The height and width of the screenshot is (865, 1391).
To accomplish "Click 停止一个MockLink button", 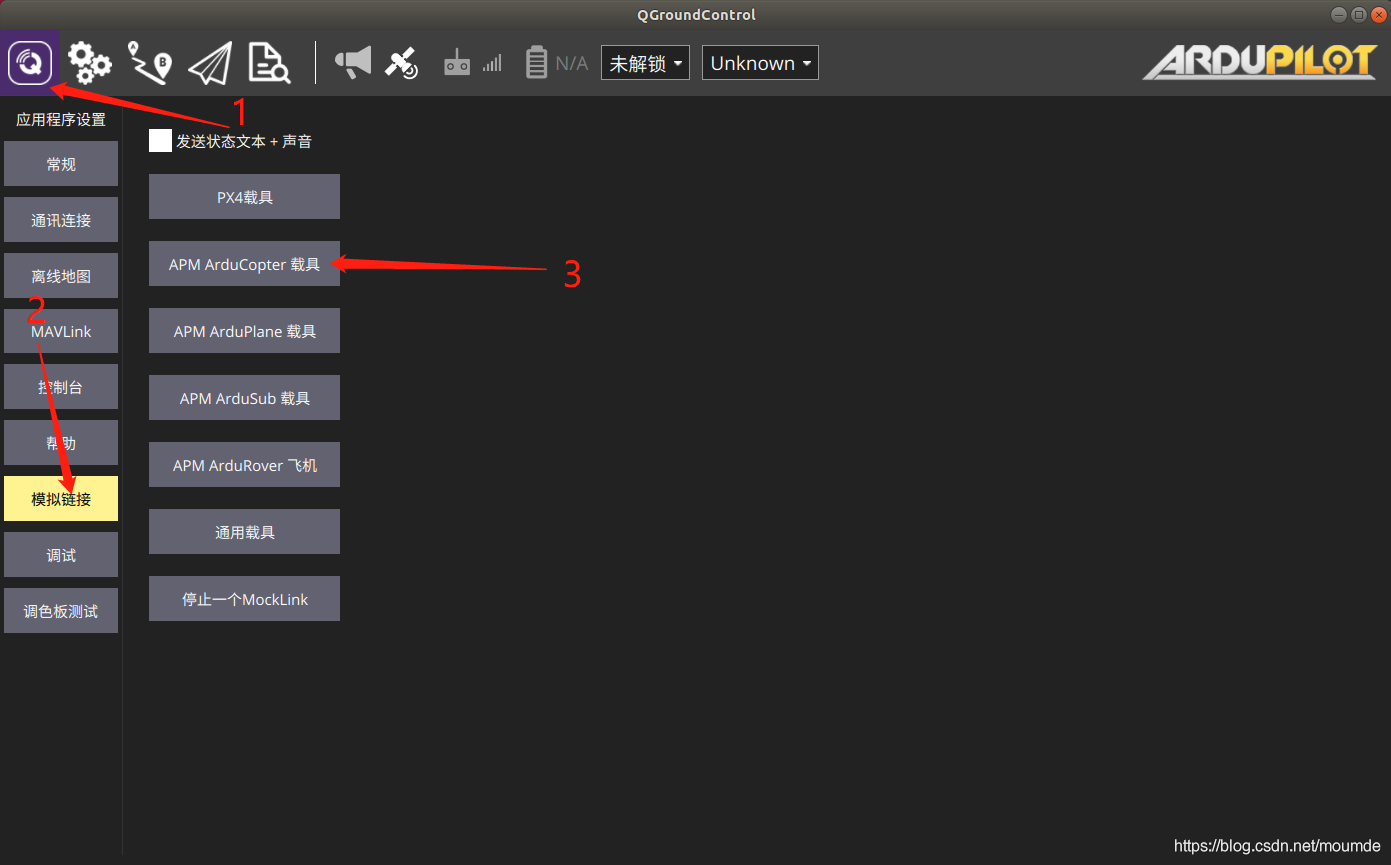I will pos(244,599).
